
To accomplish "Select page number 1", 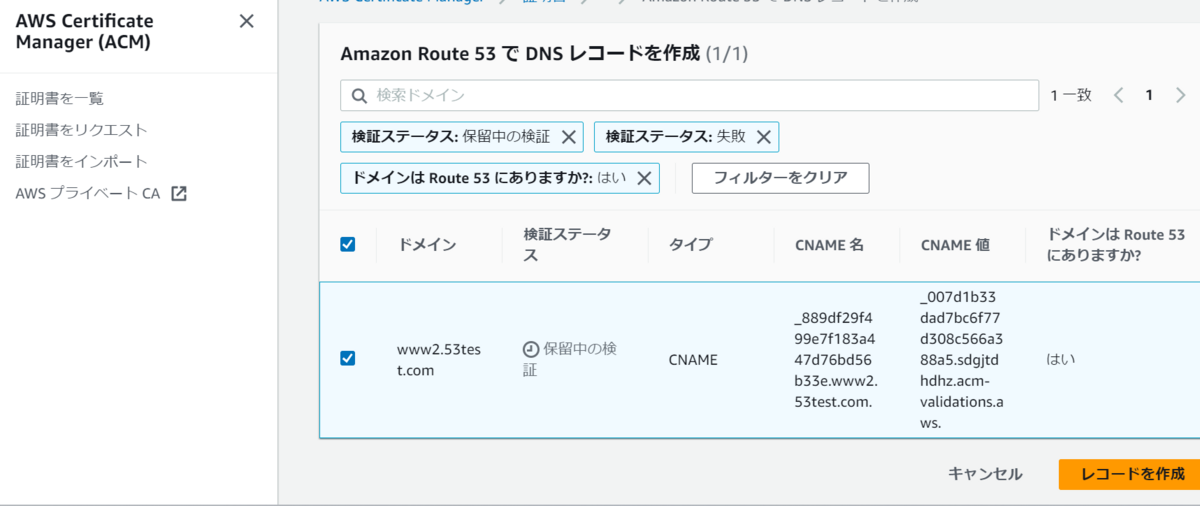I will (1150, 95).
